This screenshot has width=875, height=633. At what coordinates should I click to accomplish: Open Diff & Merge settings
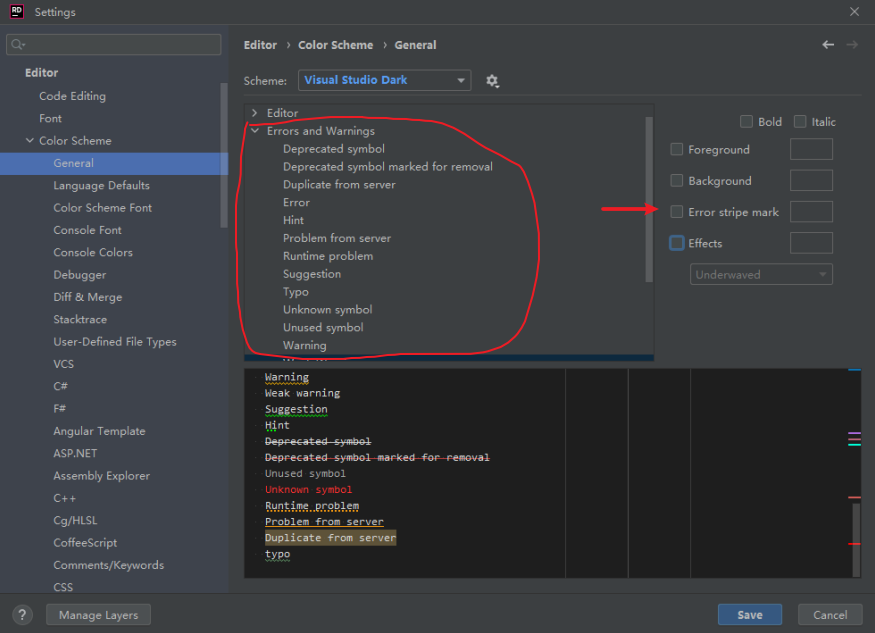click(x=88, y=297)
